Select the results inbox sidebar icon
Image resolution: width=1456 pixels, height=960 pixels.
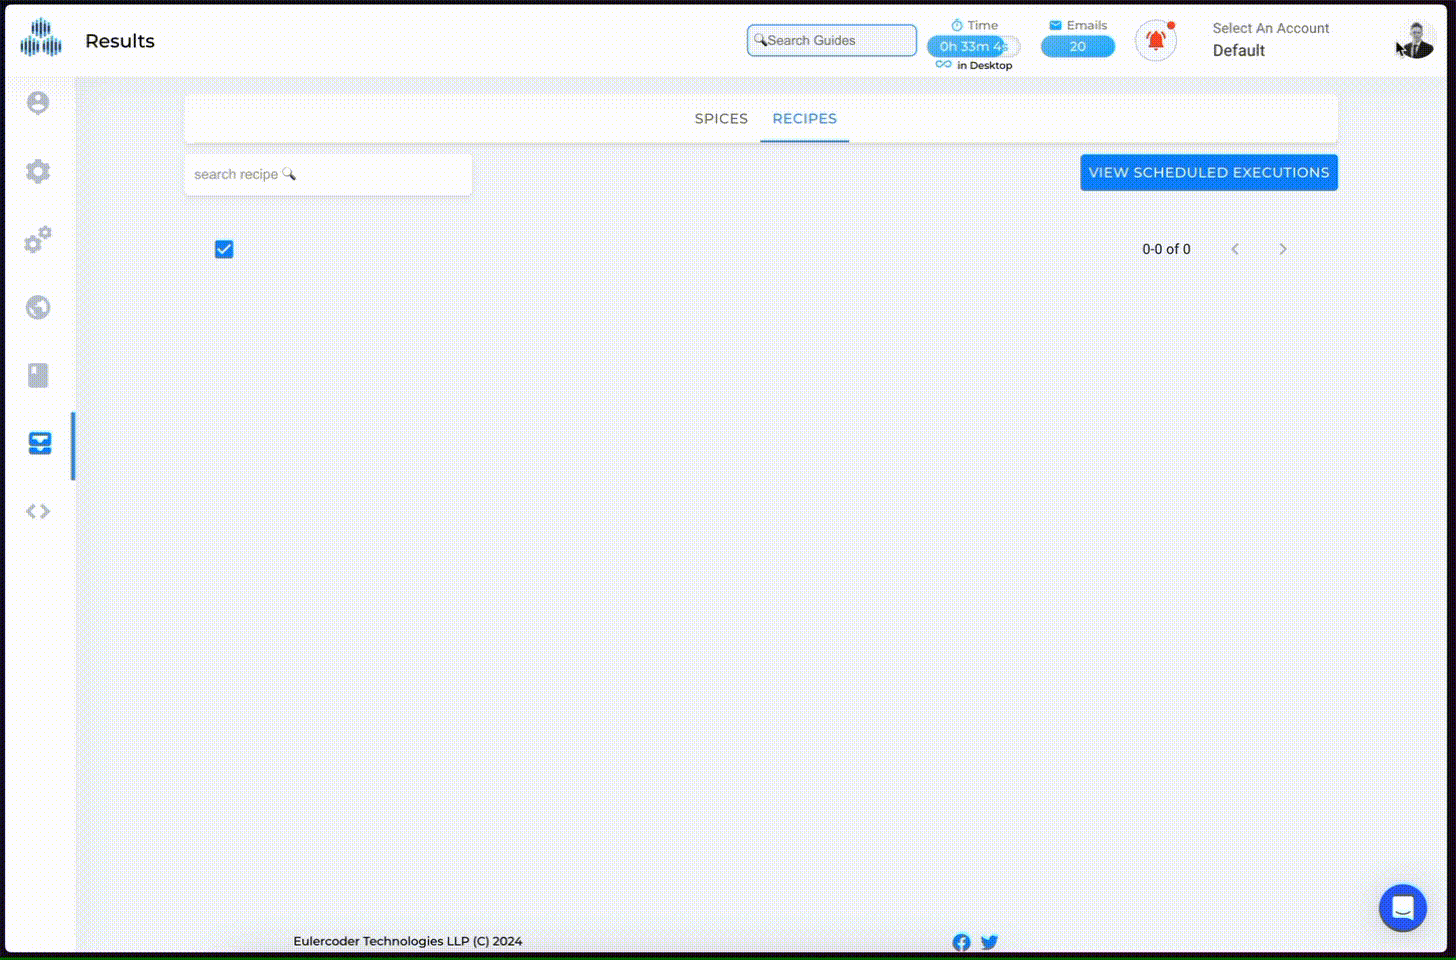(x=40, y=443)
